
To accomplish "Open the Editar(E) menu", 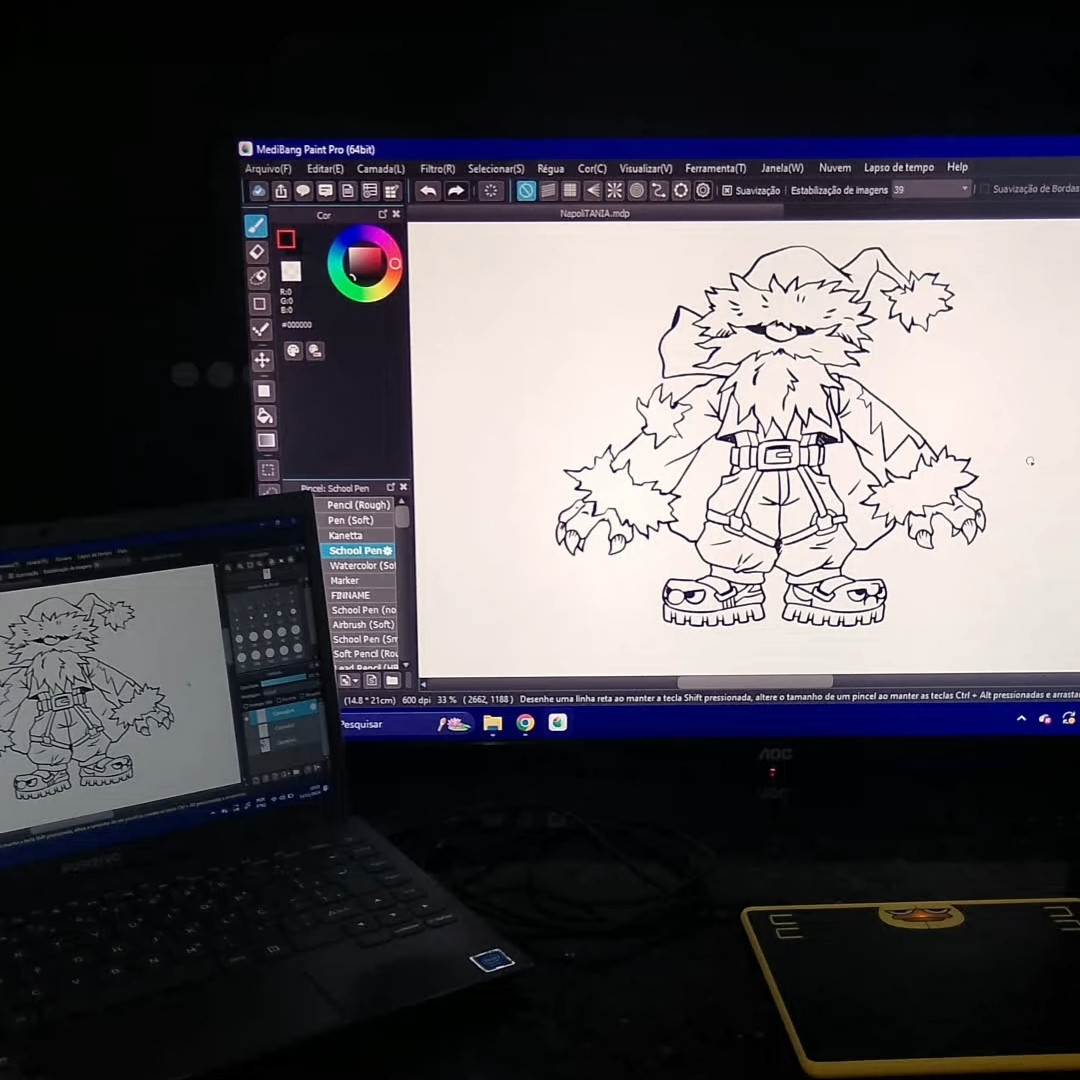I will (x=325, y=169).
